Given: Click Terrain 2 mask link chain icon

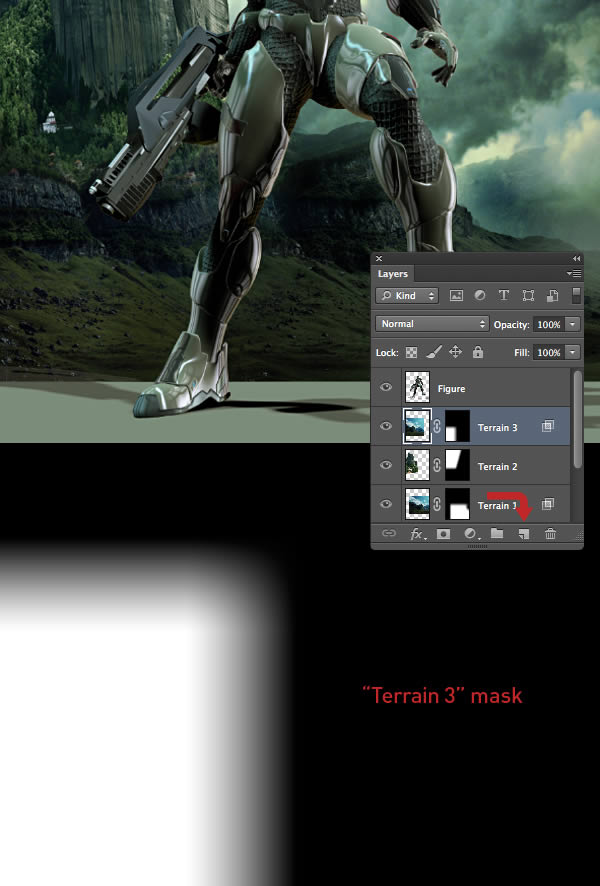Looking at the screenshot, I should tap(437, 465).
